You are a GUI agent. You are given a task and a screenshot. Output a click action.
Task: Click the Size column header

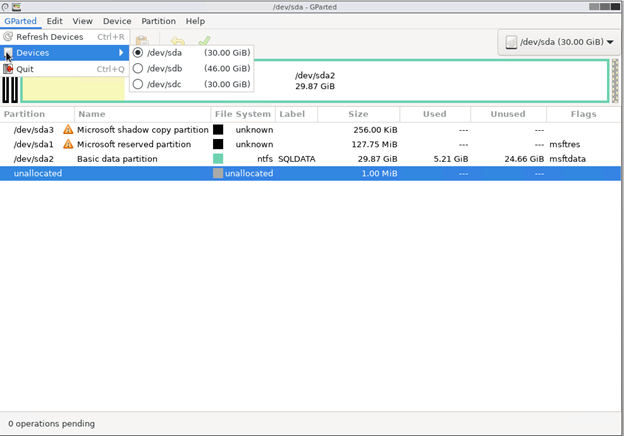[x=359, y=114]
